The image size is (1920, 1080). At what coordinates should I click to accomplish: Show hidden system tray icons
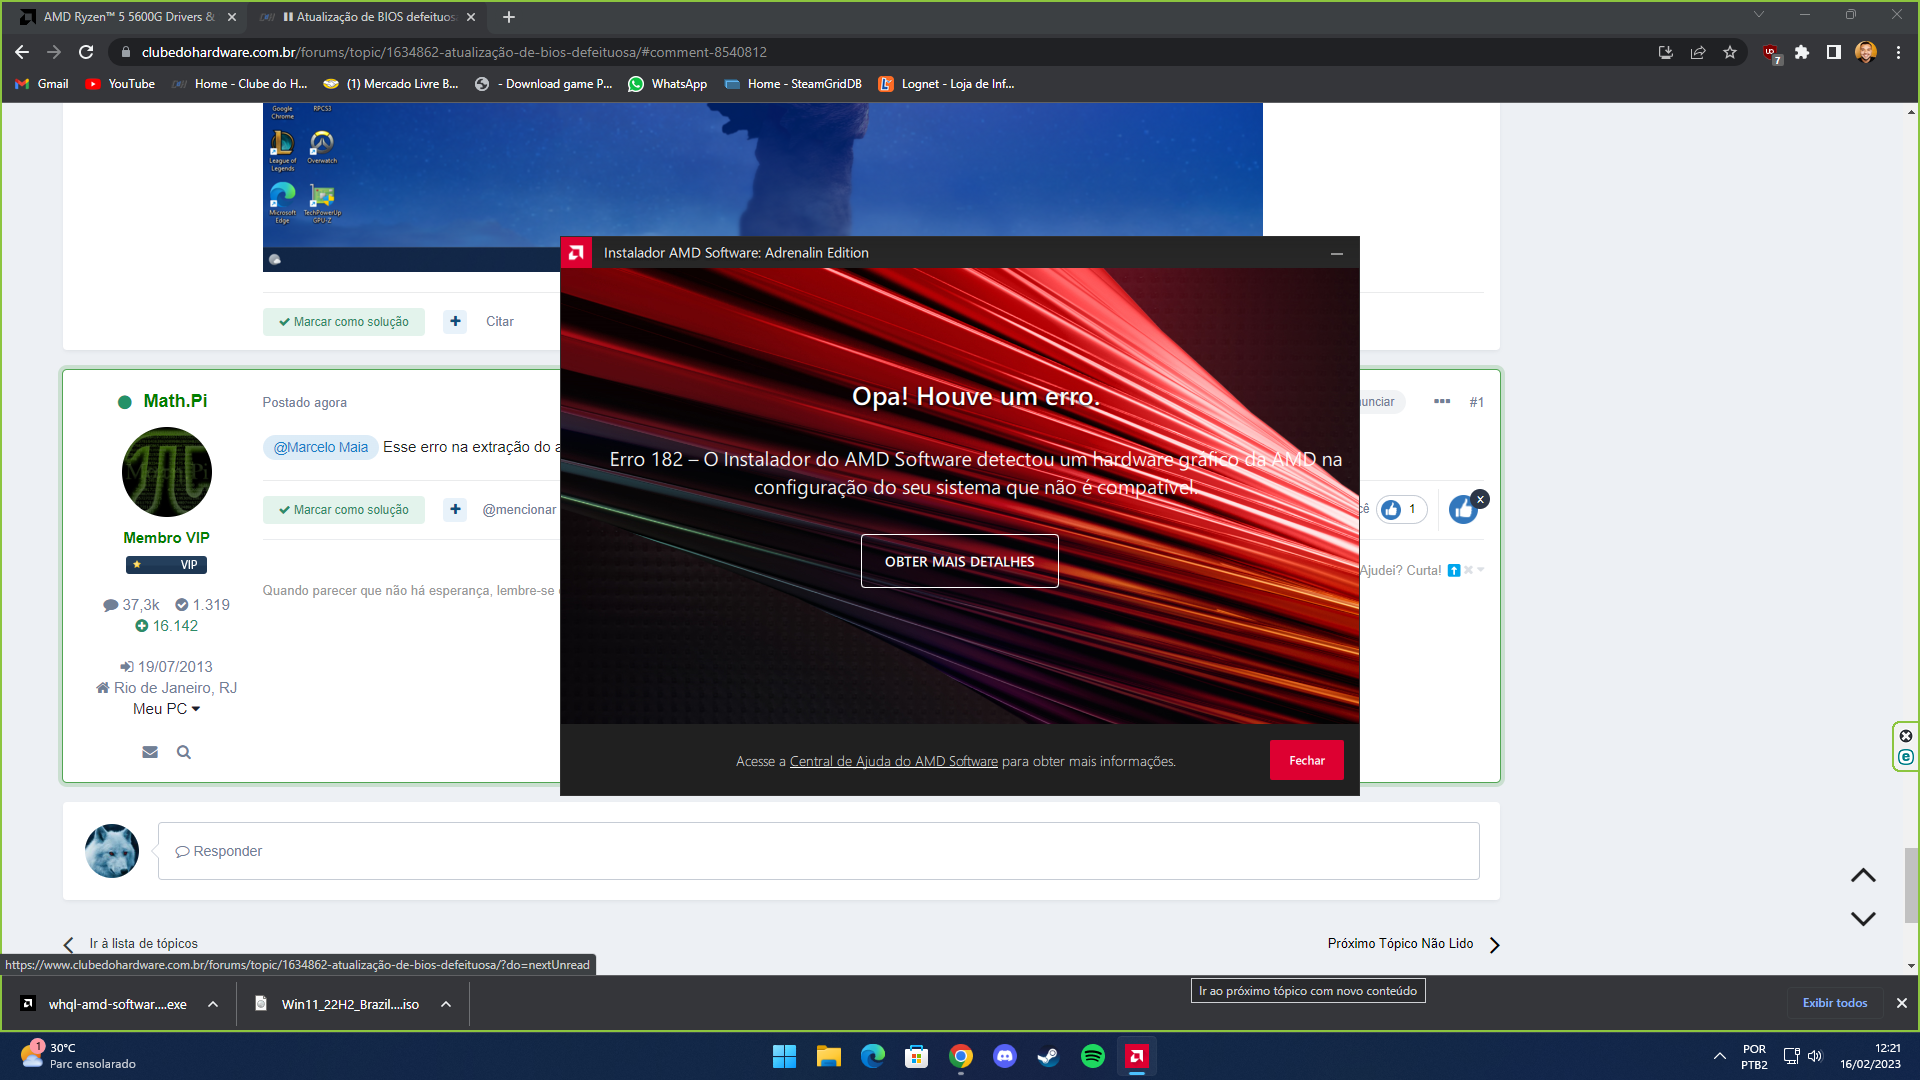pos(1719,1056)
